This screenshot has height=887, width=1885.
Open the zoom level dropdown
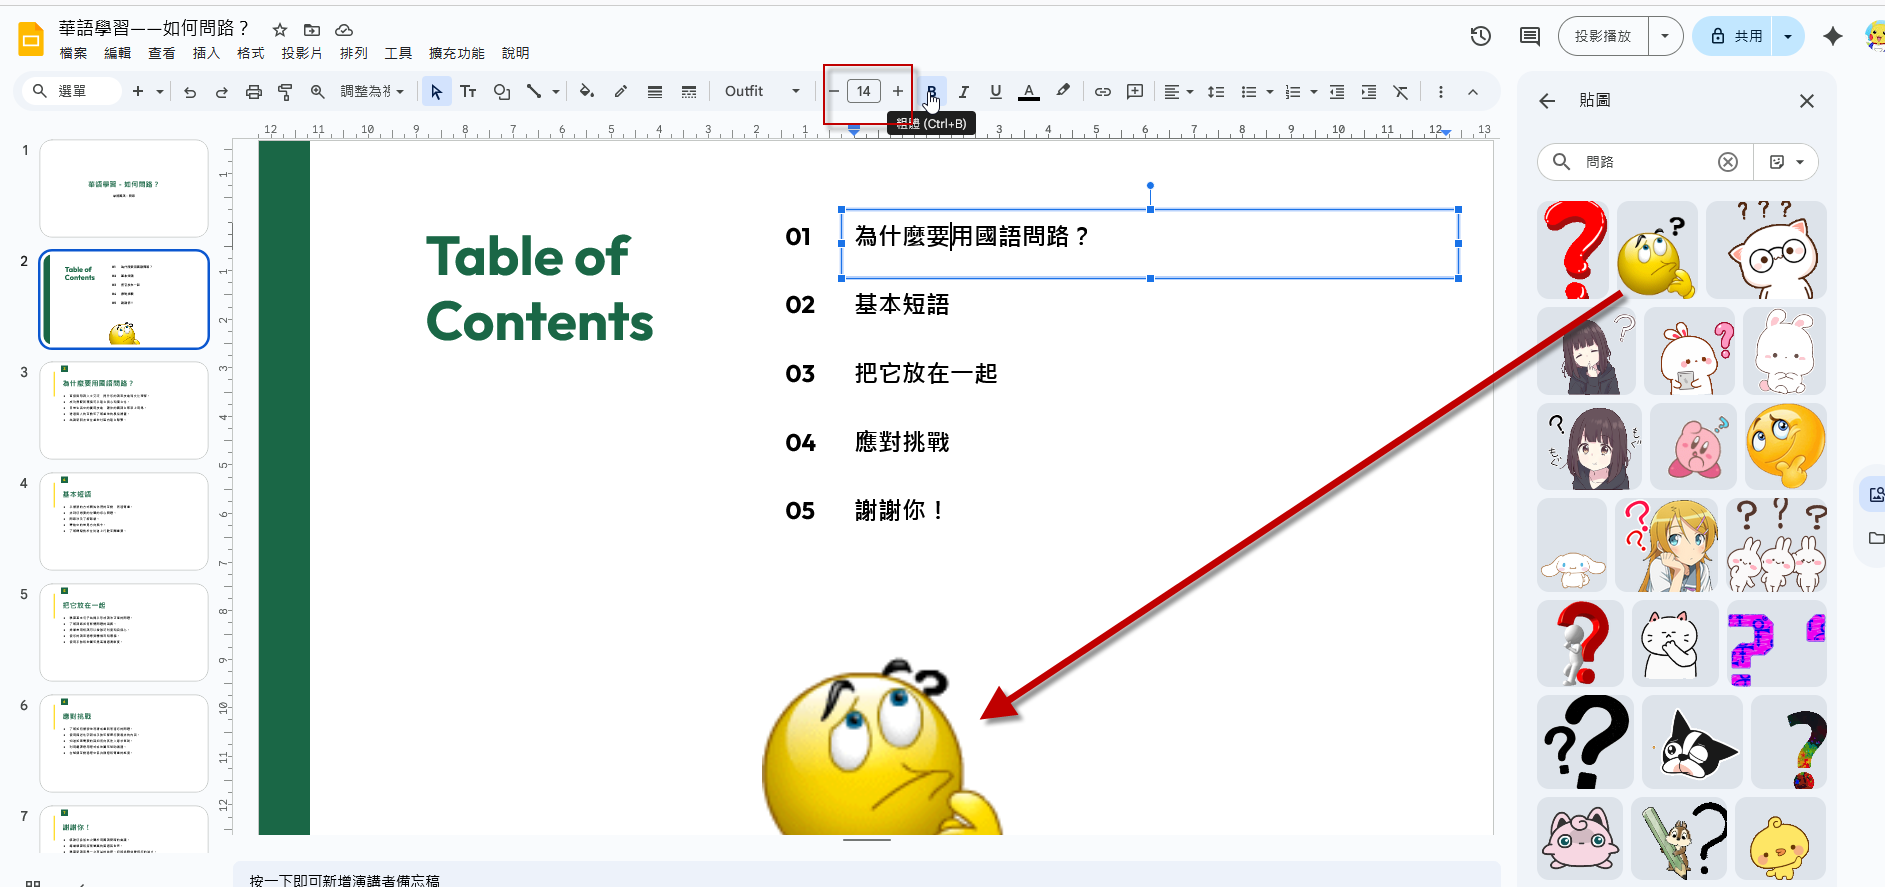click(x=372, y=92)
